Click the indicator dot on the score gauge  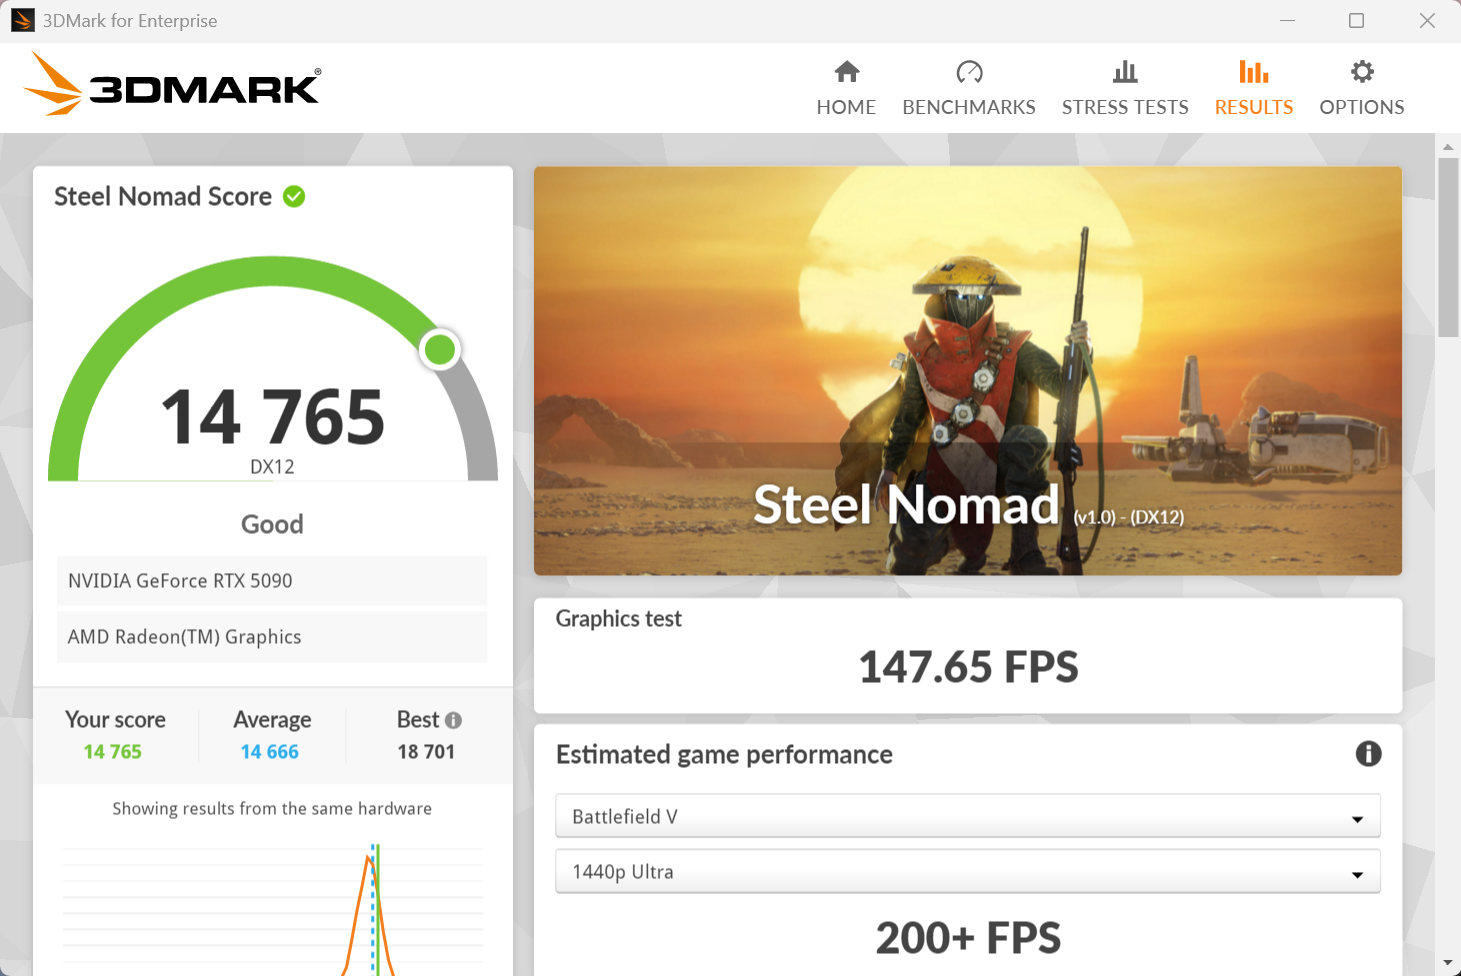pyautogui.click(x=440, y=349)
